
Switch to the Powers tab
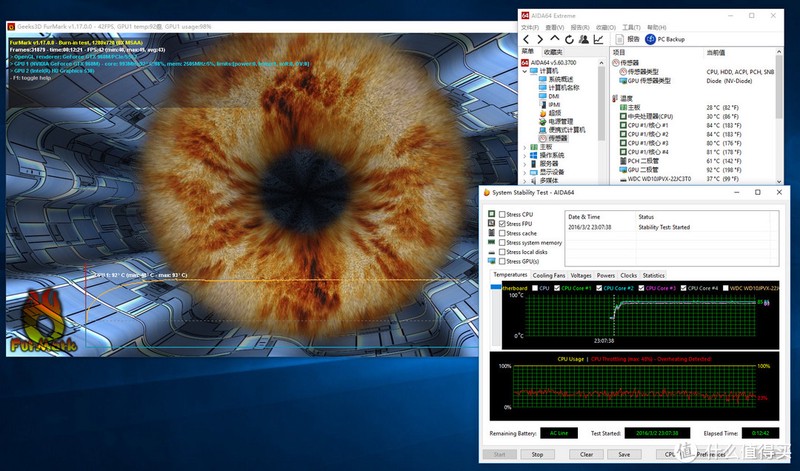tap(606, 275)
